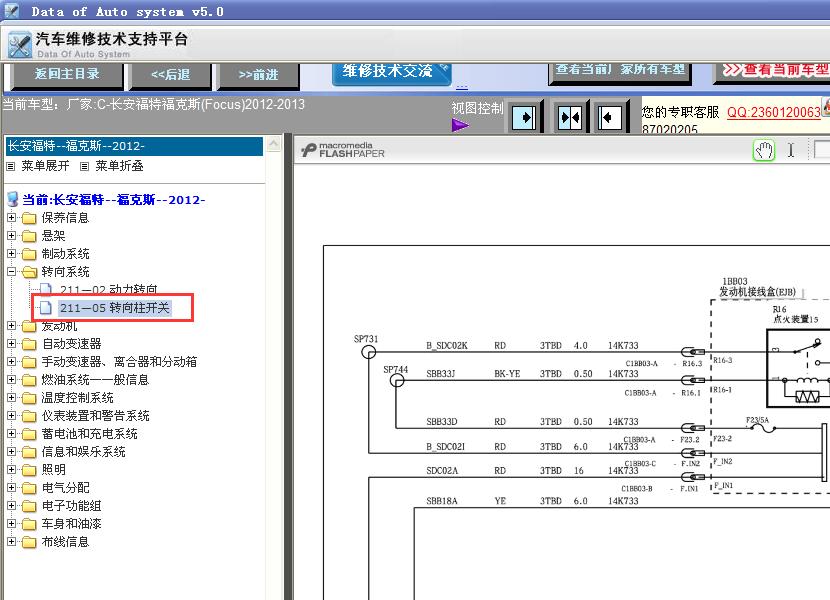Open the 维修技术交流 button
Image resolution: width=830 pixels, height=600 pixels.
[x=391, y=73]
